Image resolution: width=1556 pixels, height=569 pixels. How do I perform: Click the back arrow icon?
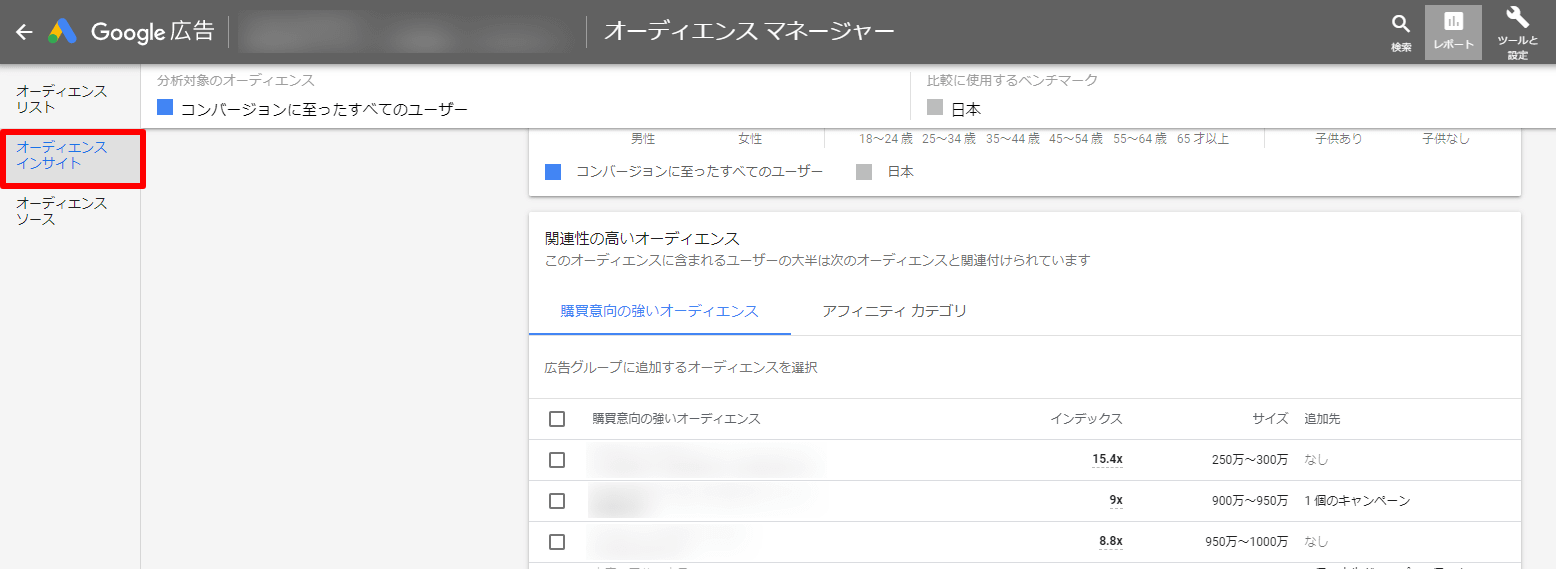pos(24,32)
